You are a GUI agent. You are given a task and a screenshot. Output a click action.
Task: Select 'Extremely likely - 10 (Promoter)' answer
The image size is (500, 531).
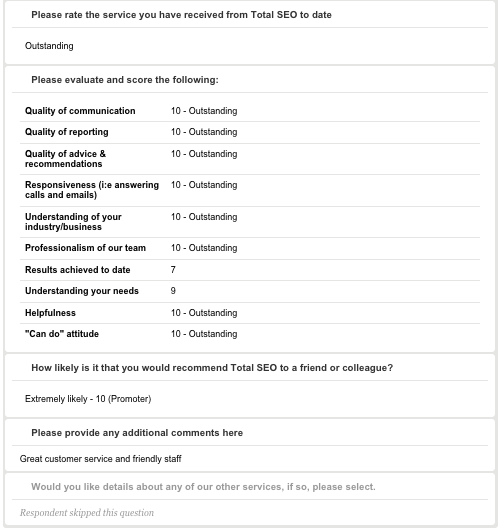[x=88, y=399]
